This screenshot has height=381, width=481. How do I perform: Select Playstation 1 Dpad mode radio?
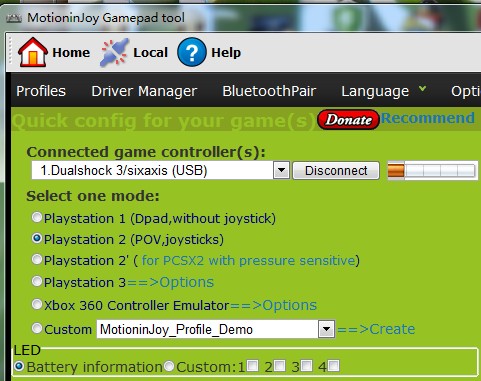tap(37, 218)
